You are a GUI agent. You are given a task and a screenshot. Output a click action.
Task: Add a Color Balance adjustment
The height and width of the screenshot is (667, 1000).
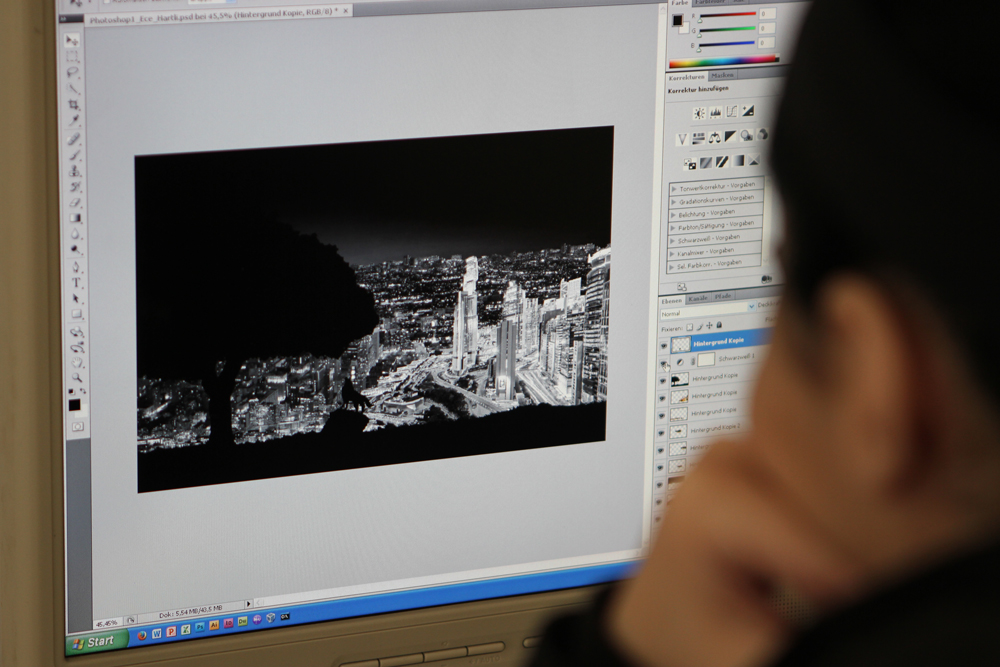714,137
